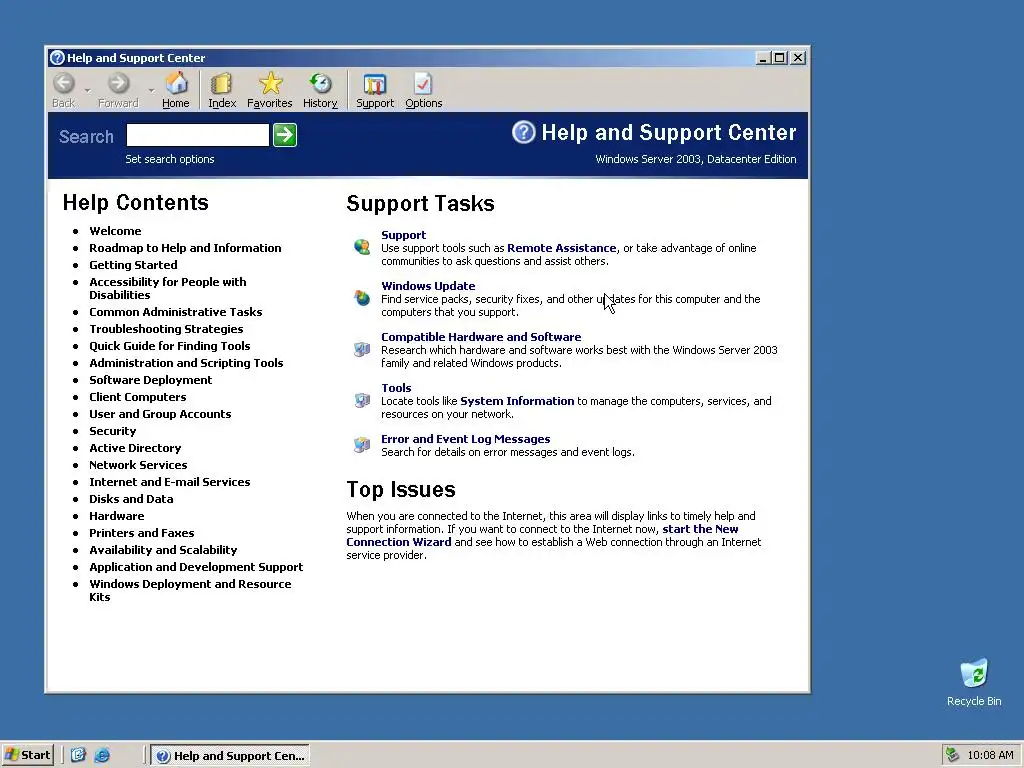
Task: Select Availability and Scalability topic
Action: pyautogui.click(x=163, y=549)
